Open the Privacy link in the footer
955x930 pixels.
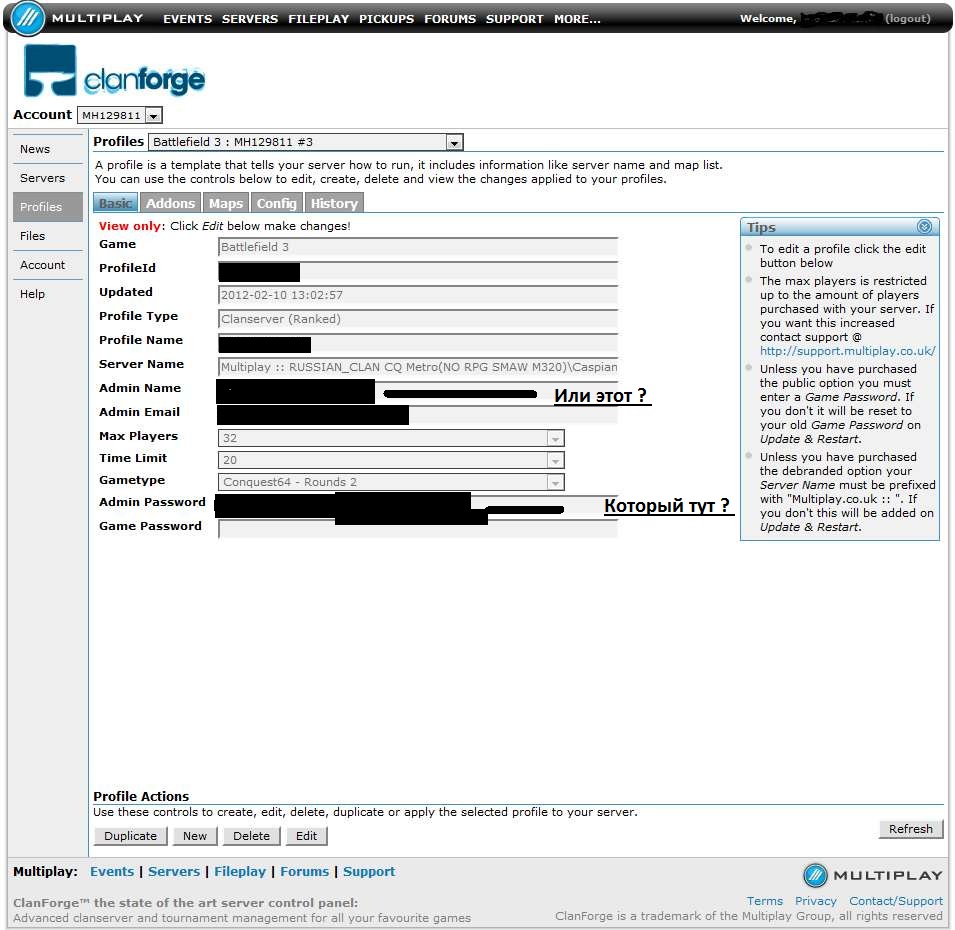point(816,901)
